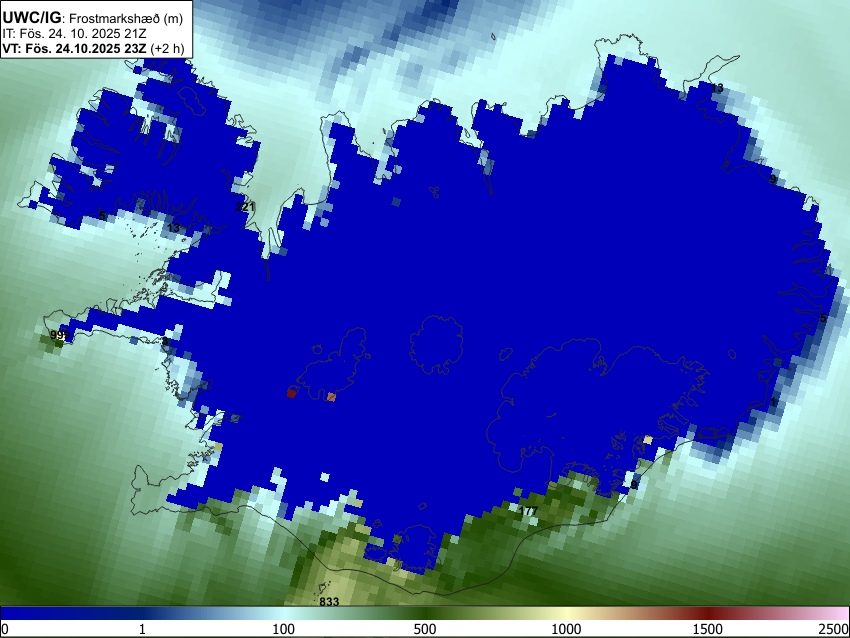Click the 13 value in the western bay islands
850x638 pixels.
tap(173, 228)
